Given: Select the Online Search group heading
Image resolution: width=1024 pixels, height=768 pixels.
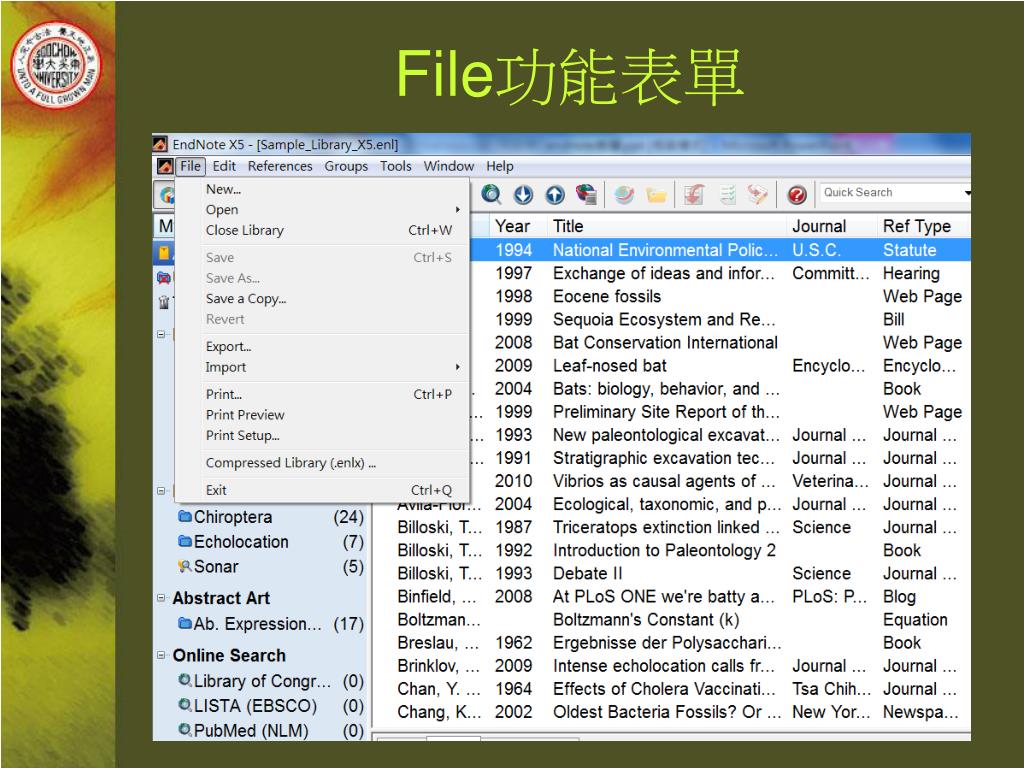Looking at the screenshot, I should (229, 655).
